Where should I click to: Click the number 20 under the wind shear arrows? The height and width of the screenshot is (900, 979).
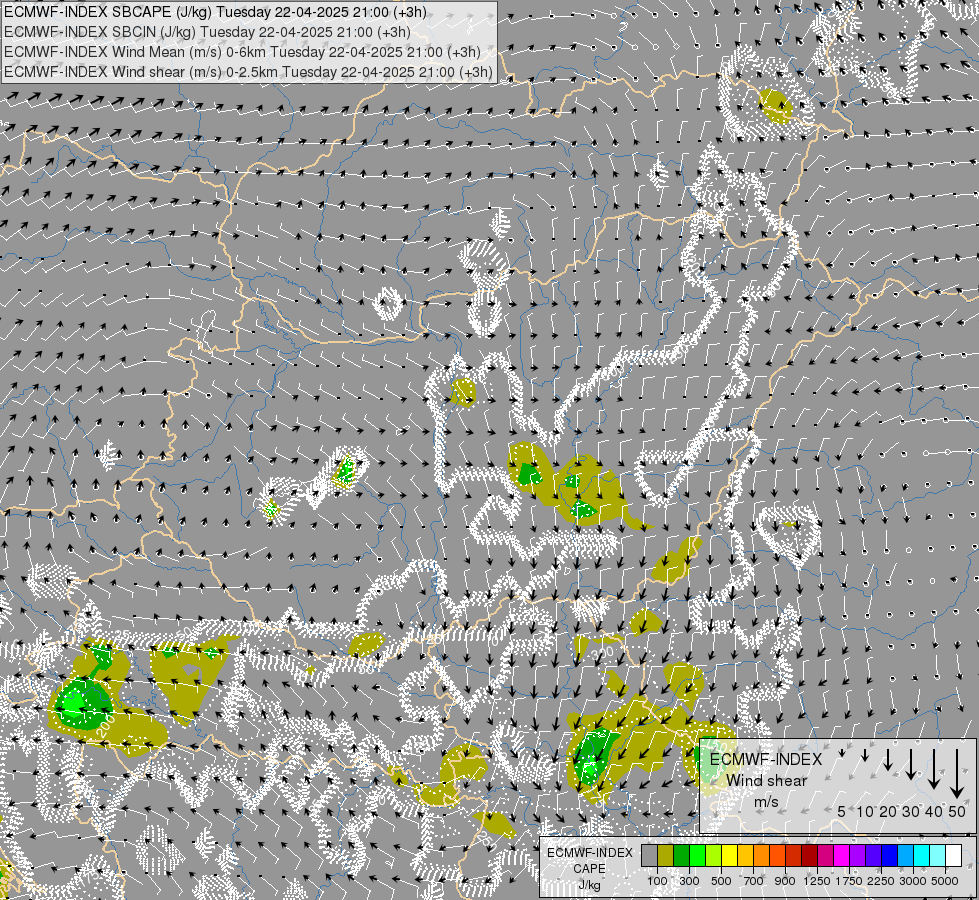tap(888, 811)
